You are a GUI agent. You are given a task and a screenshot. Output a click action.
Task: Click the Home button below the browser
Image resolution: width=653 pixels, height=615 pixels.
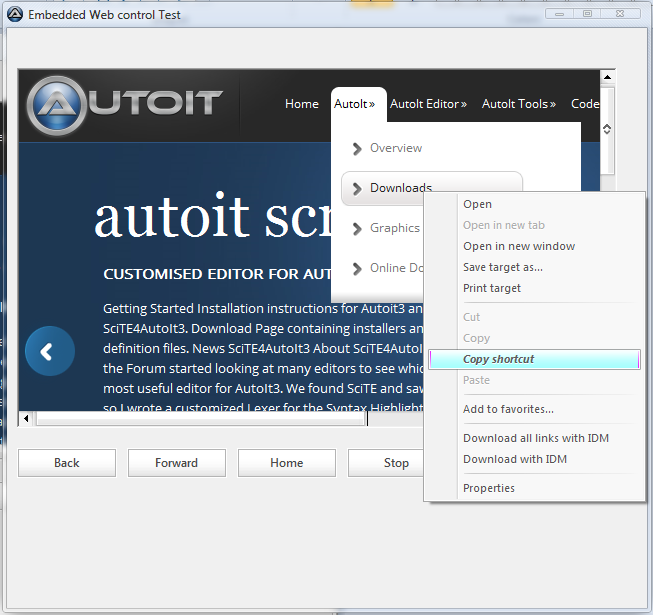tap(287, 463)
